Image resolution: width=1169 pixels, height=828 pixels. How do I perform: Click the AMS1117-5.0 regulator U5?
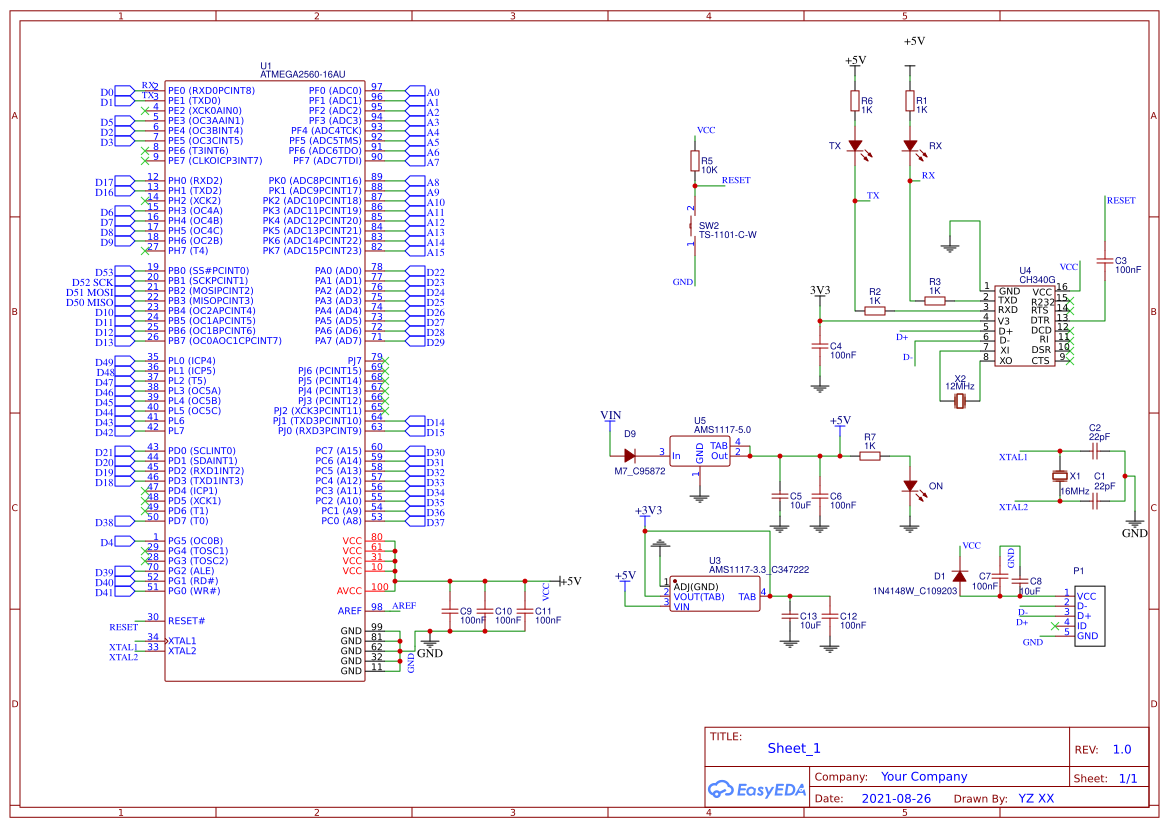tap(700, 452)
